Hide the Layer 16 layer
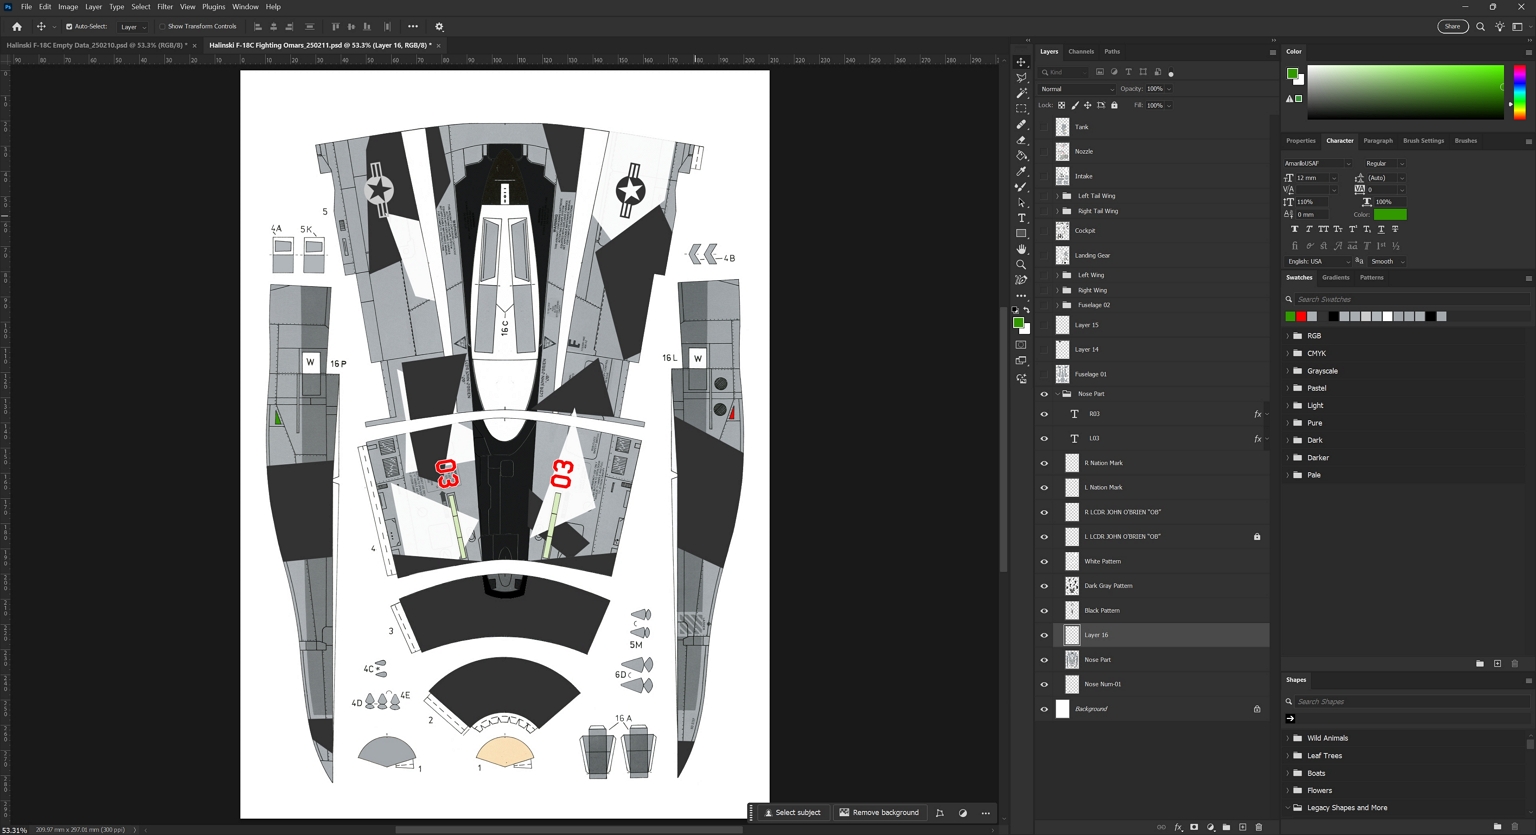 click(x=1044, y=635)
